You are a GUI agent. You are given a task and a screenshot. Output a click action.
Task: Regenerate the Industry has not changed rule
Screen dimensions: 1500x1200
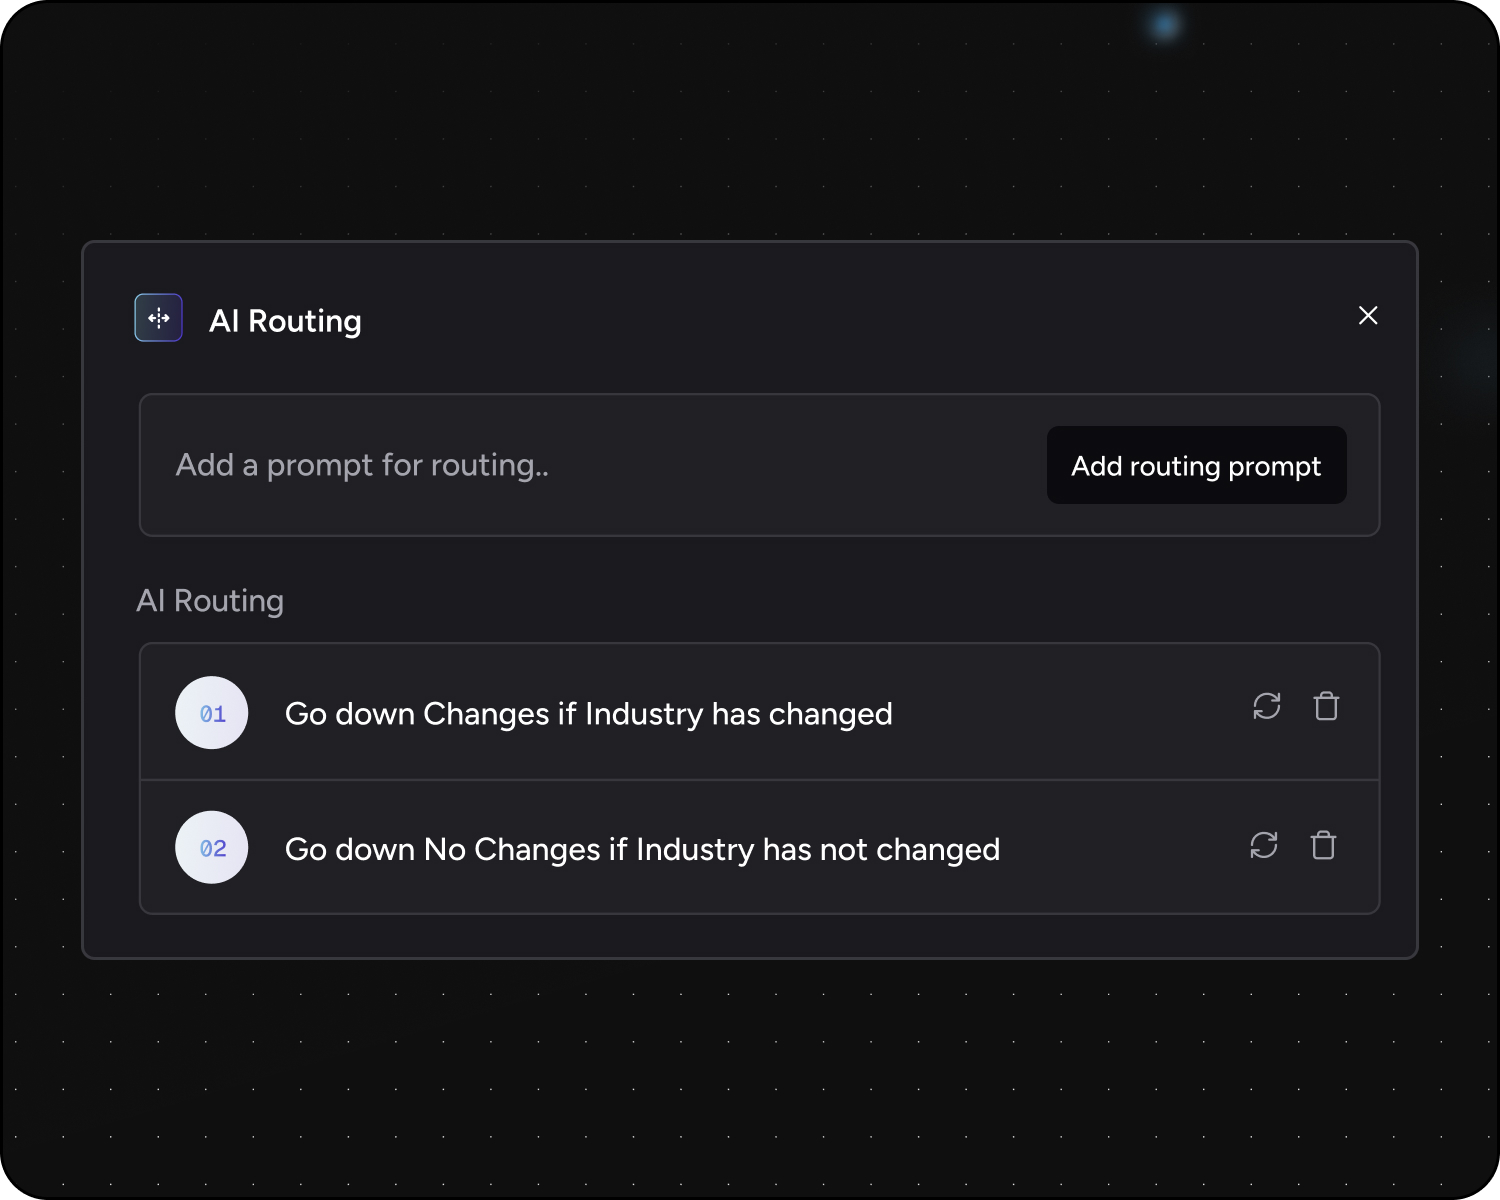tap(1264, 845)
